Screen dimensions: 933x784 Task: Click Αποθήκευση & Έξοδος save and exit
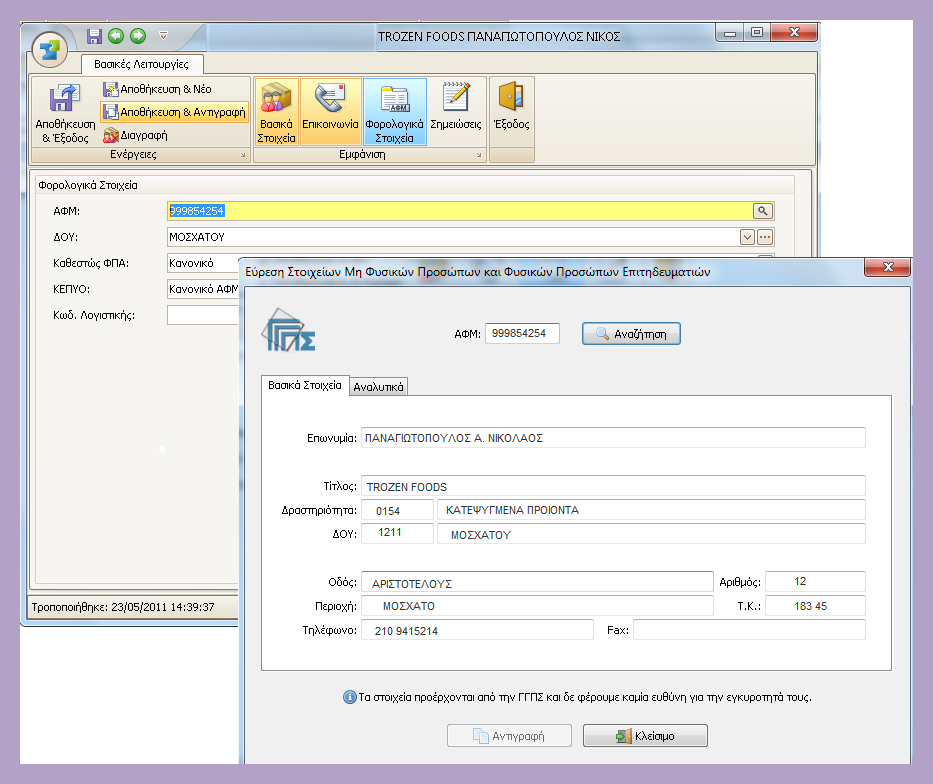pos(65,113)
